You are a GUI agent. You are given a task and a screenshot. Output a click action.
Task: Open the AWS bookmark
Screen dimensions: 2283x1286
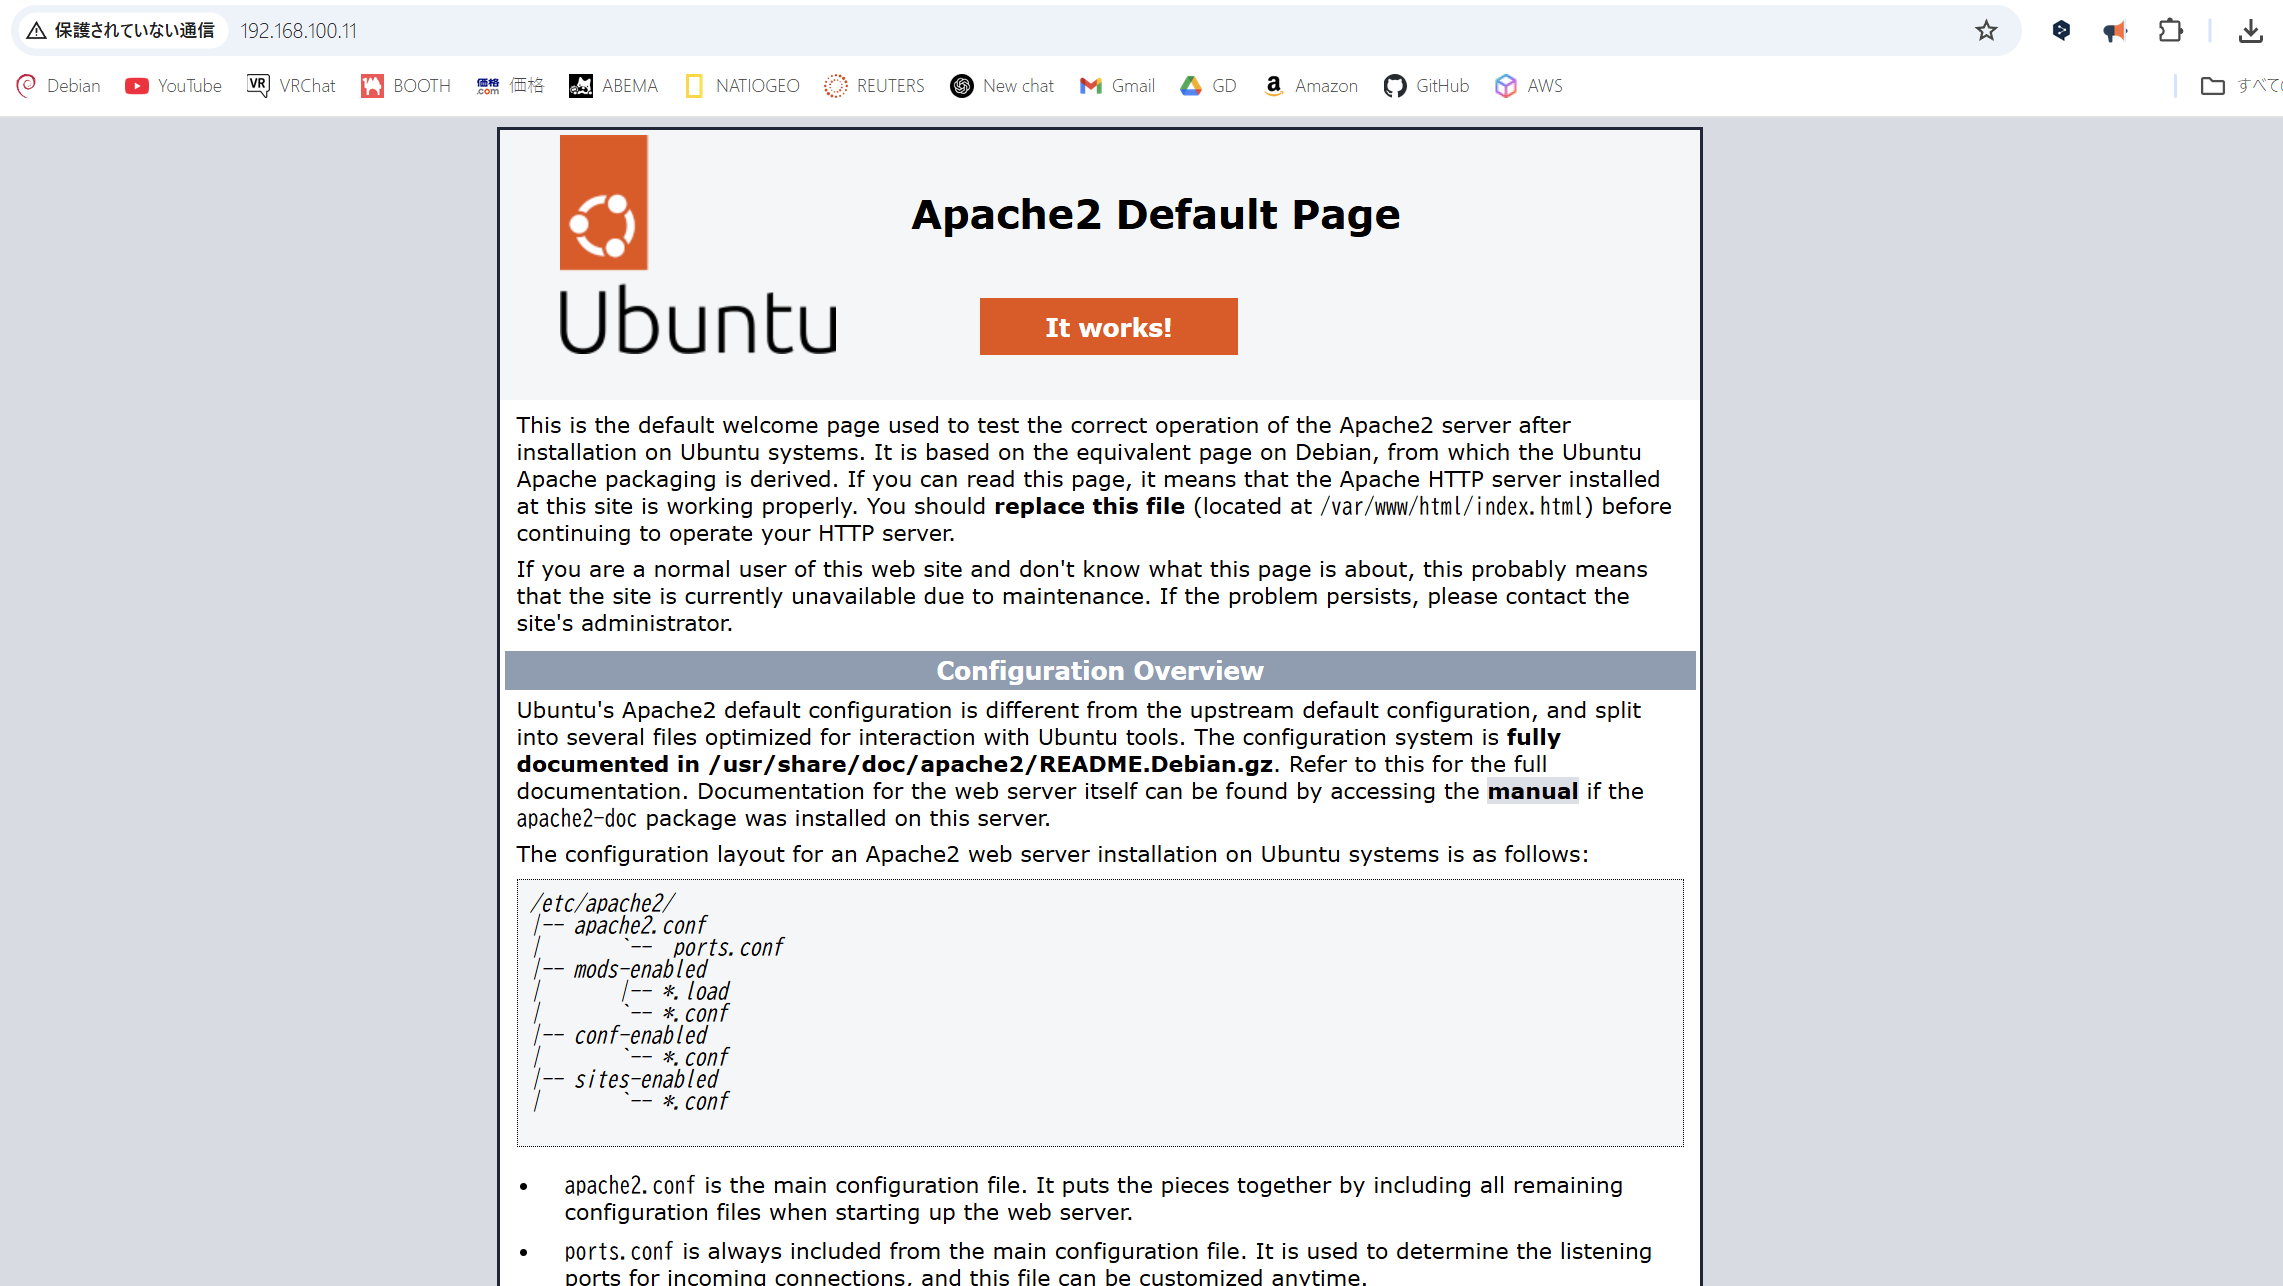coord(1528,86)
